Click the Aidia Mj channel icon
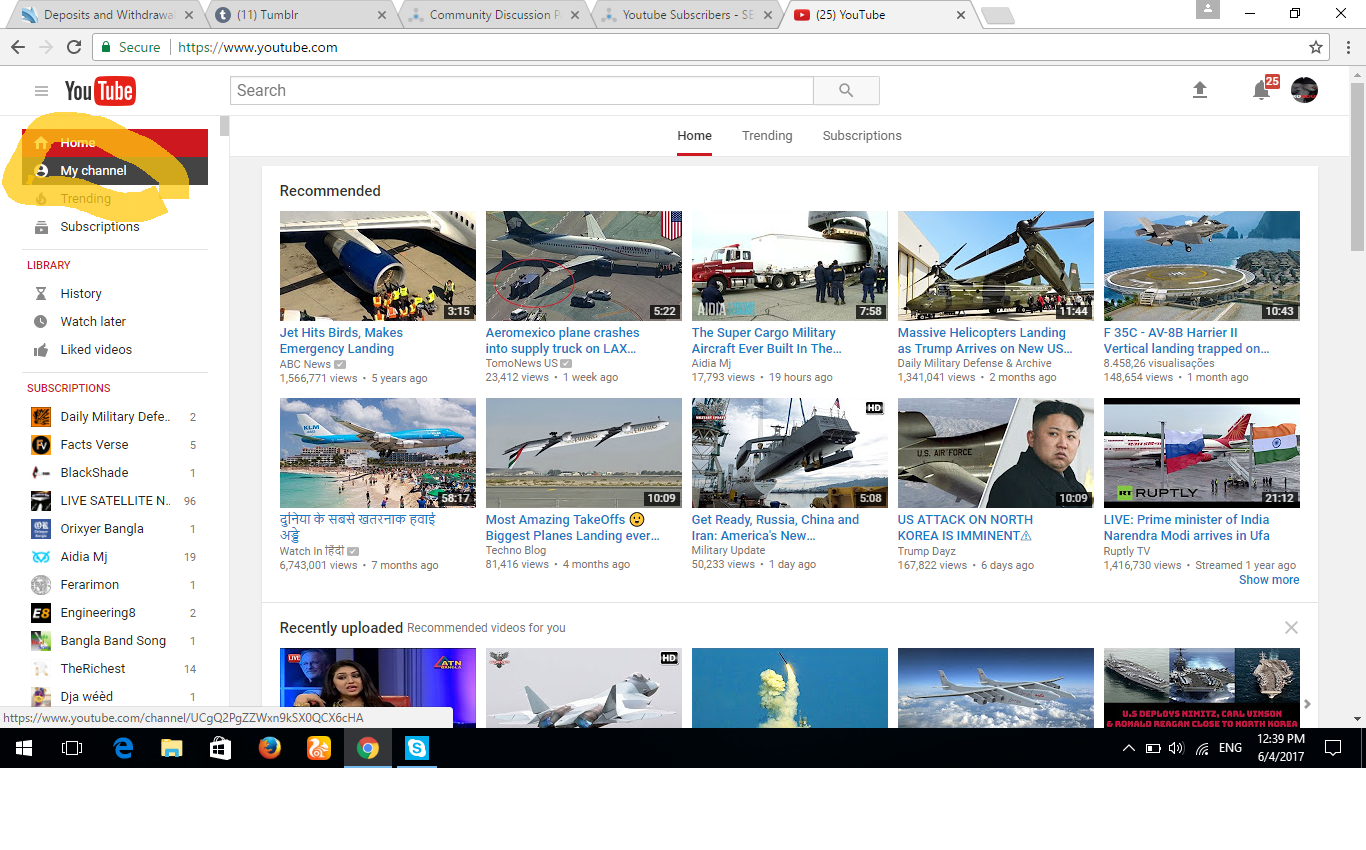Image resolution: width=1366 pixels, height=850 pixels. (41, 557)
